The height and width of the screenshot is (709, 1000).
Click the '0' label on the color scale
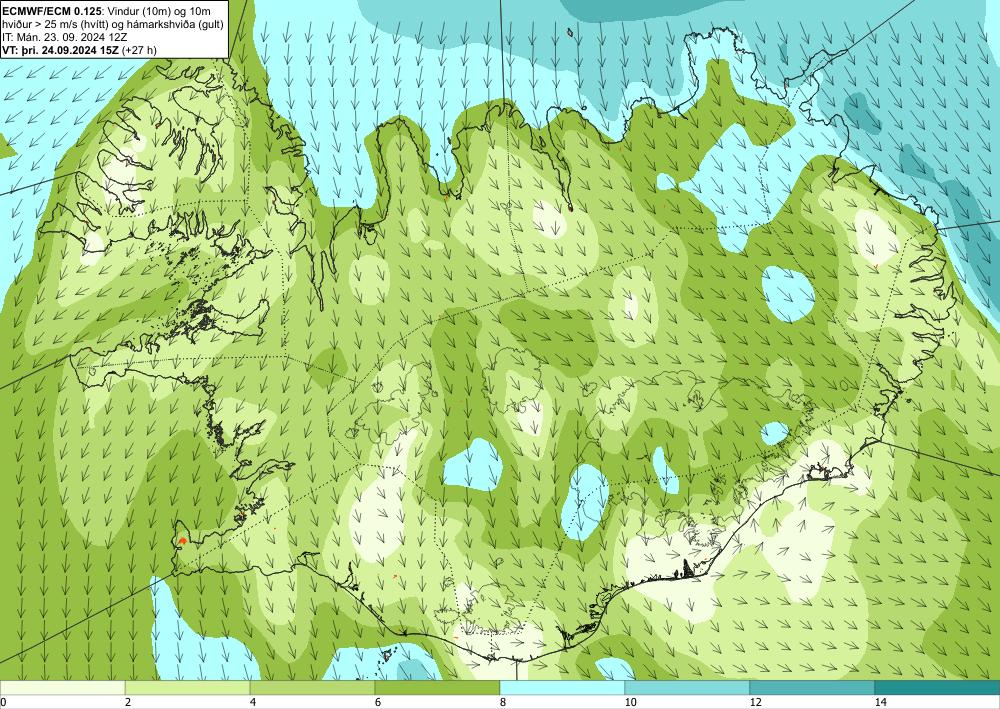[3, 703]
